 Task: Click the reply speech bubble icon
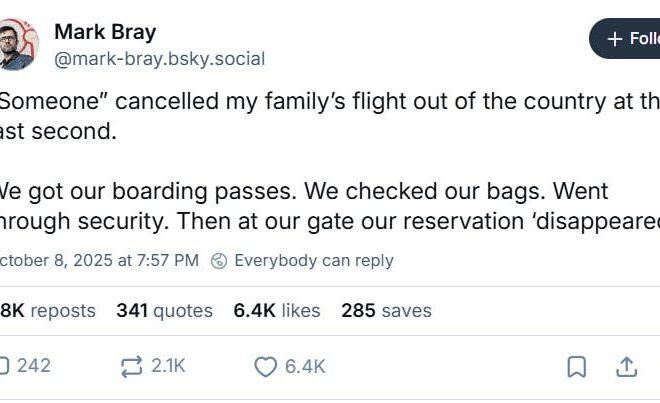coord(3,366)
